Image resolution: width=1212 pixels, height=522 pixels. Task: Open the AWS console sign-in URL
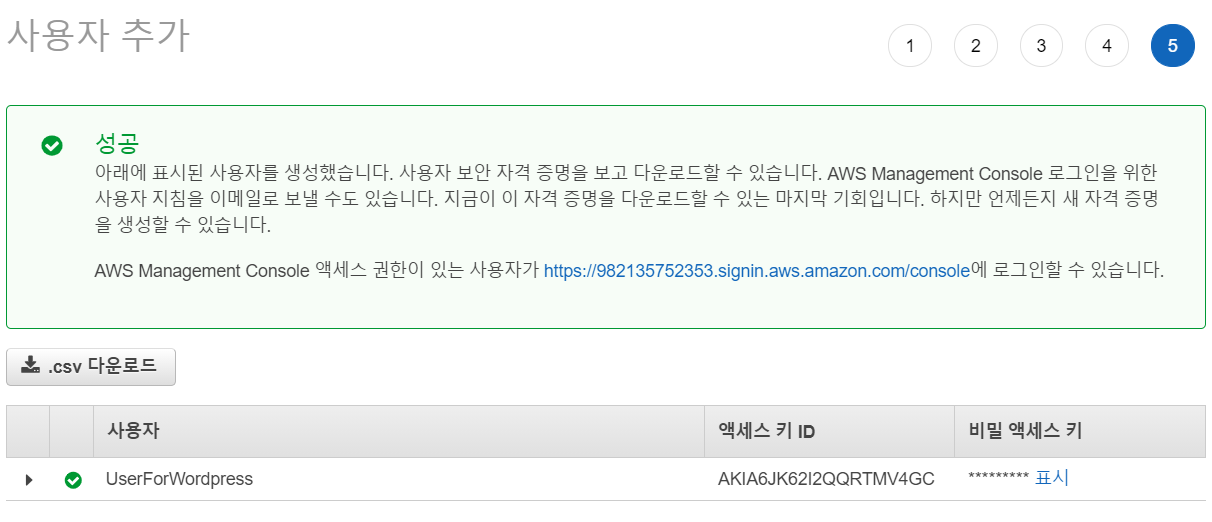pos(757,271)
